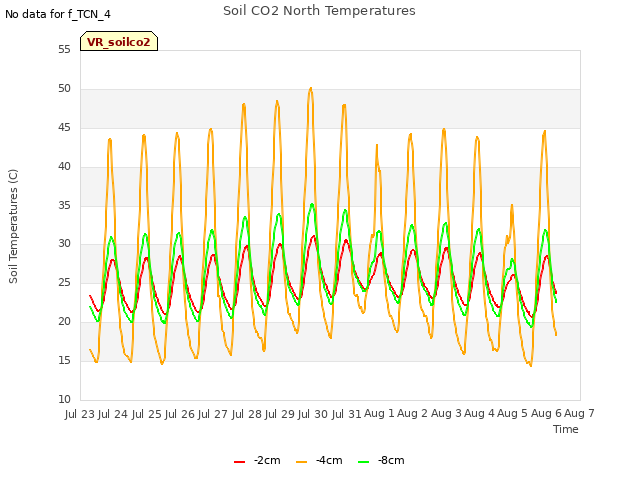The width and height of the screenshot is (640, 480).
Task: Click the Soil Temperatures (C) axis label
Action: [x=13, y=226]
